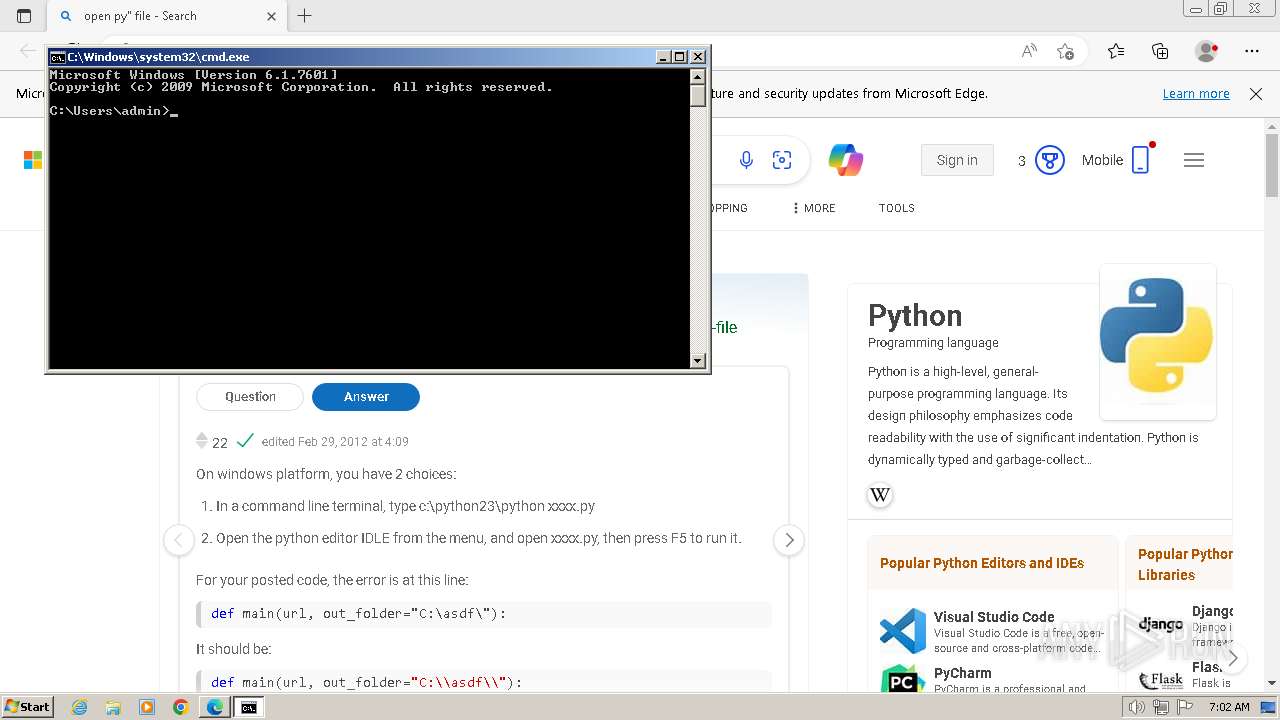
Task: Open Microsoft Rewards medal icon
Action: [1049, 160]
